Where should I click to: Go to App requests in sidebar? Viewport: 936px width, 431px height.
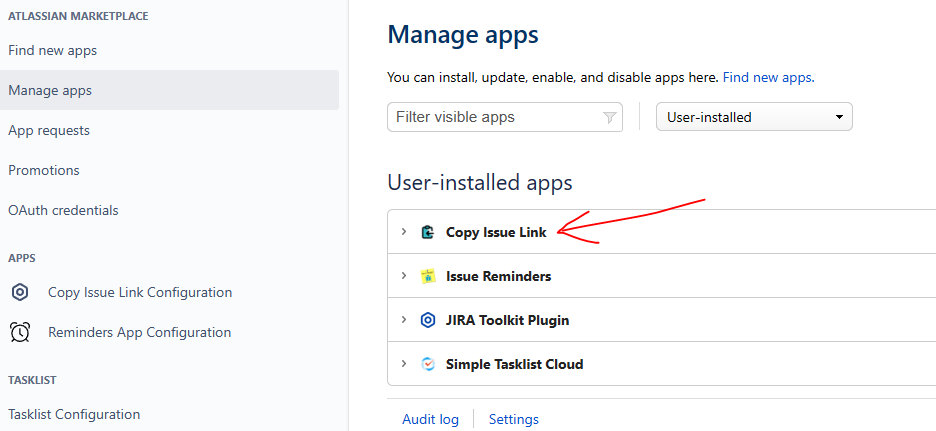point(49,130)
